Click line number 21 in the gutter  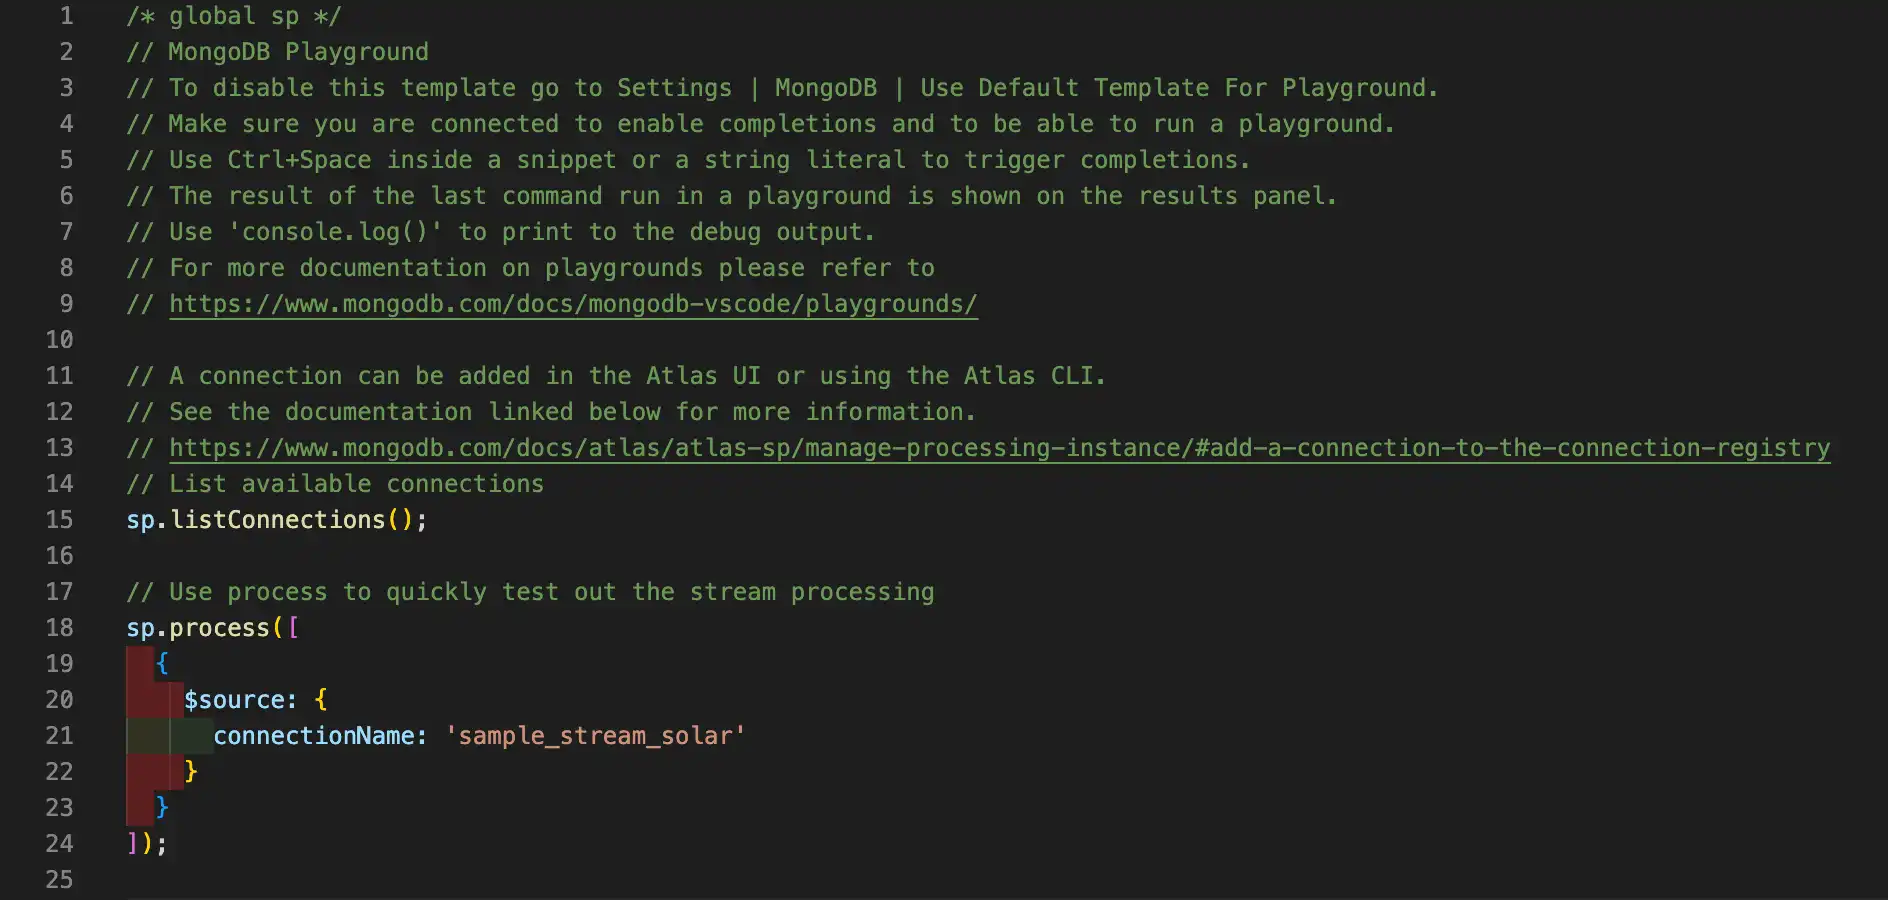[59, 736]
